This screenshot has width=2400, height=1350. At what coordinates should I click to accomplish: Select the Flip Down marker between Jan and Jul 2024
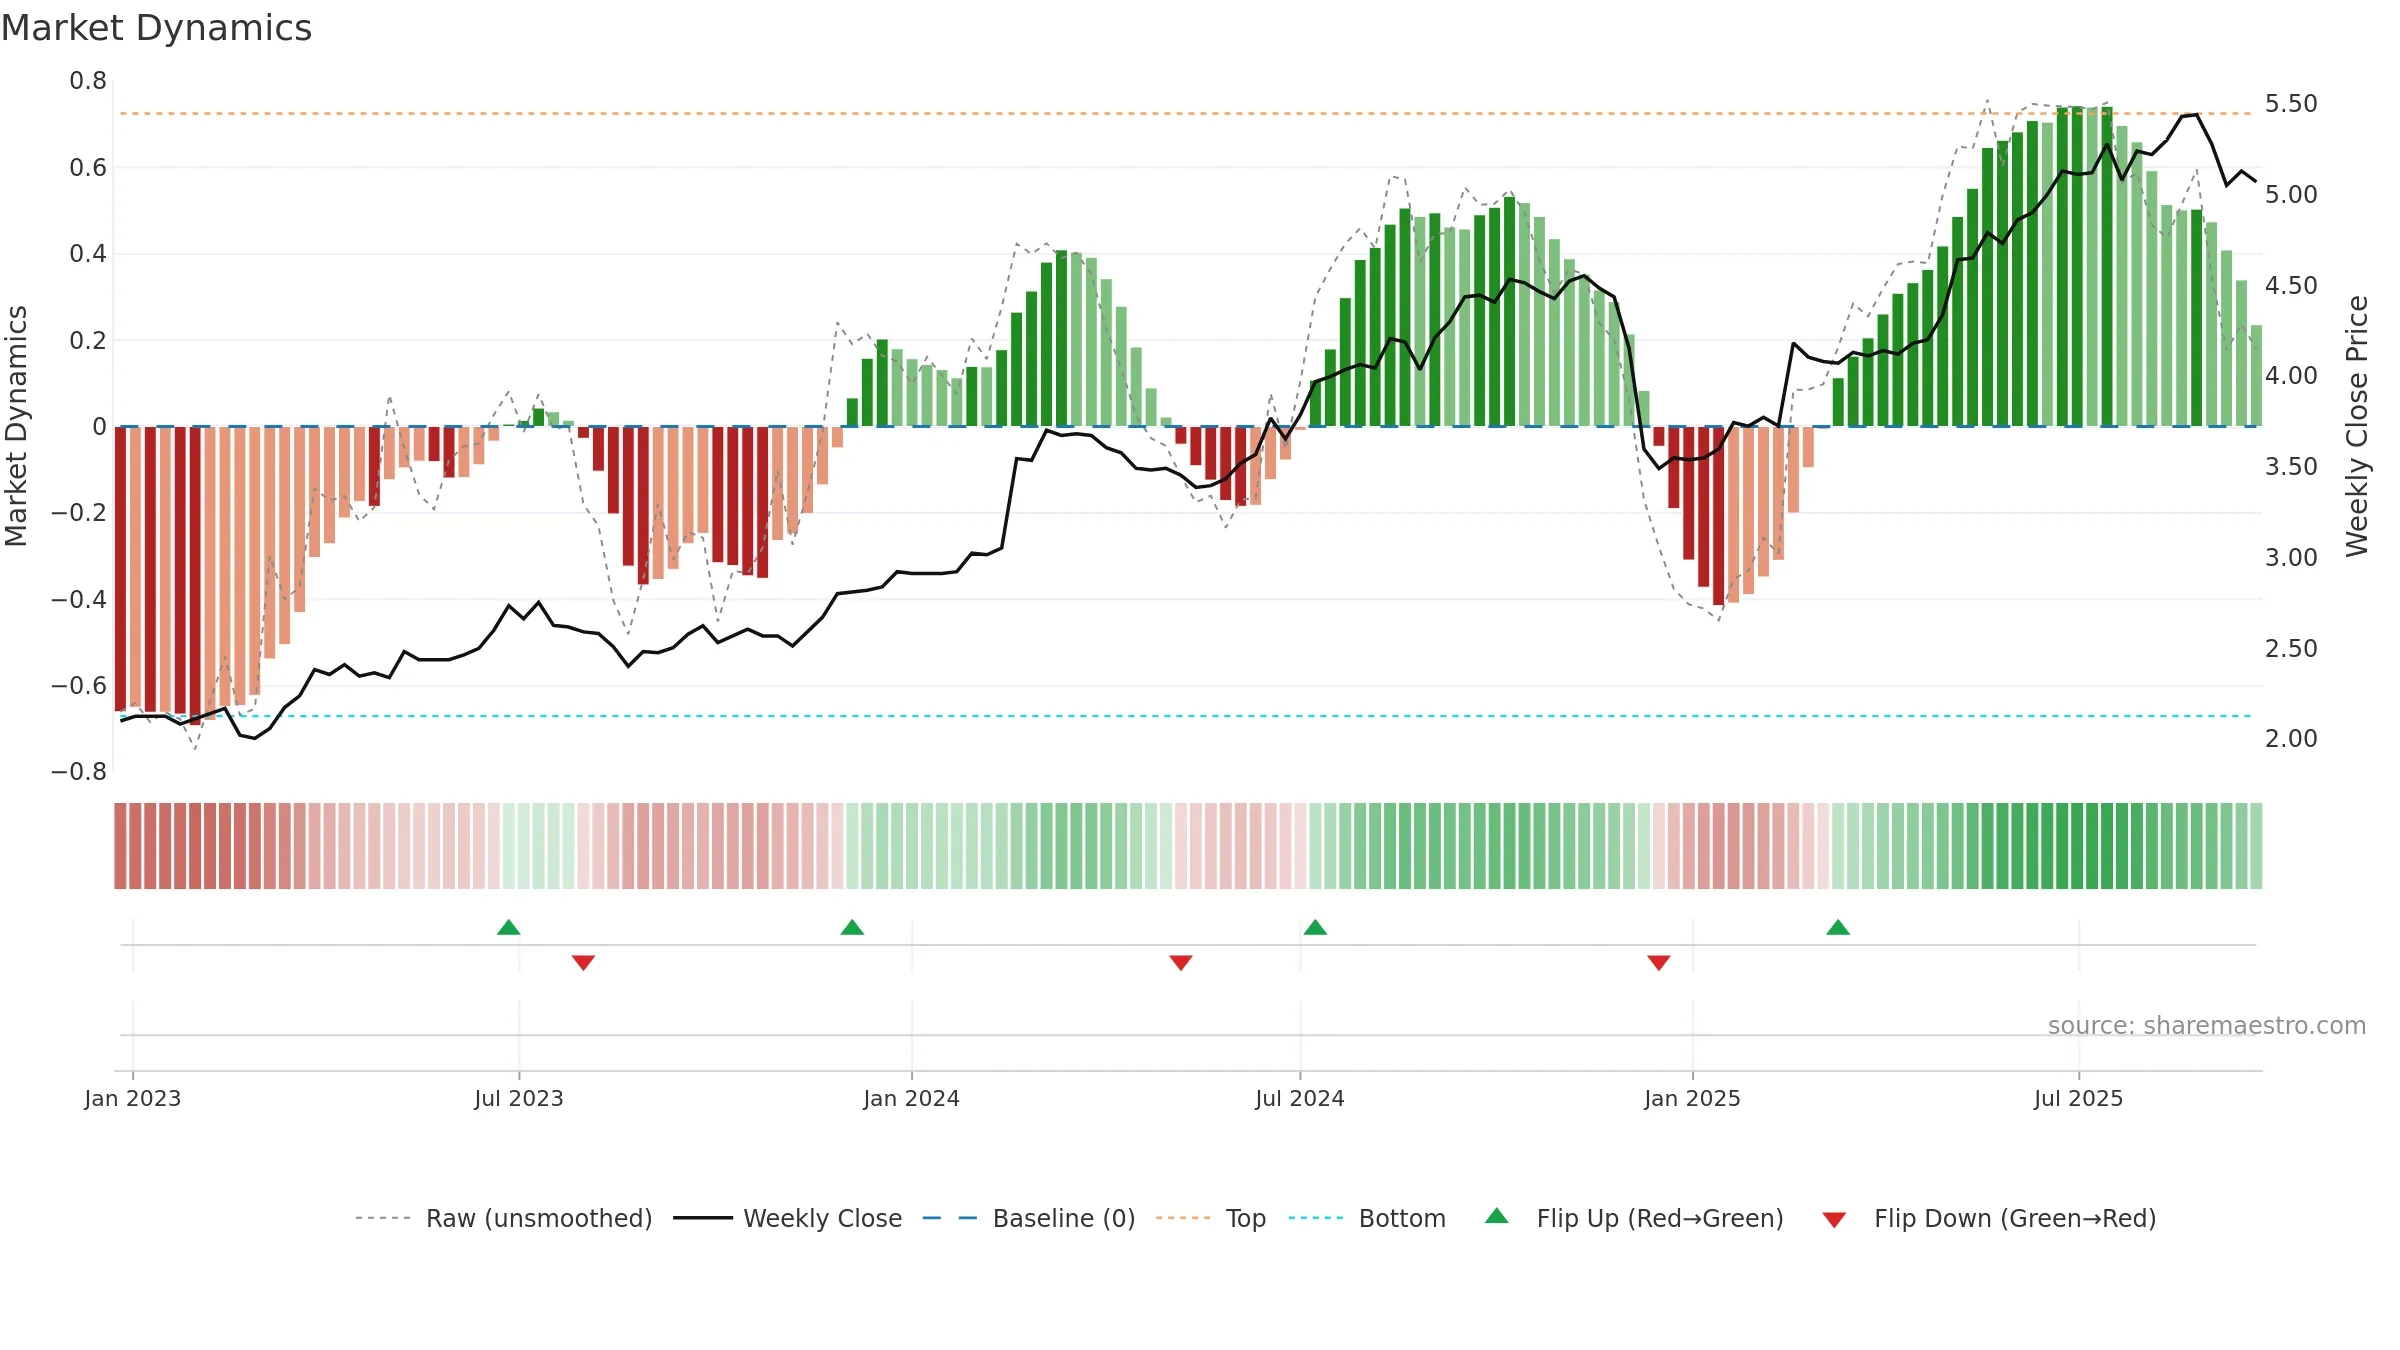pyautogui.click(x=1181, y=962)
